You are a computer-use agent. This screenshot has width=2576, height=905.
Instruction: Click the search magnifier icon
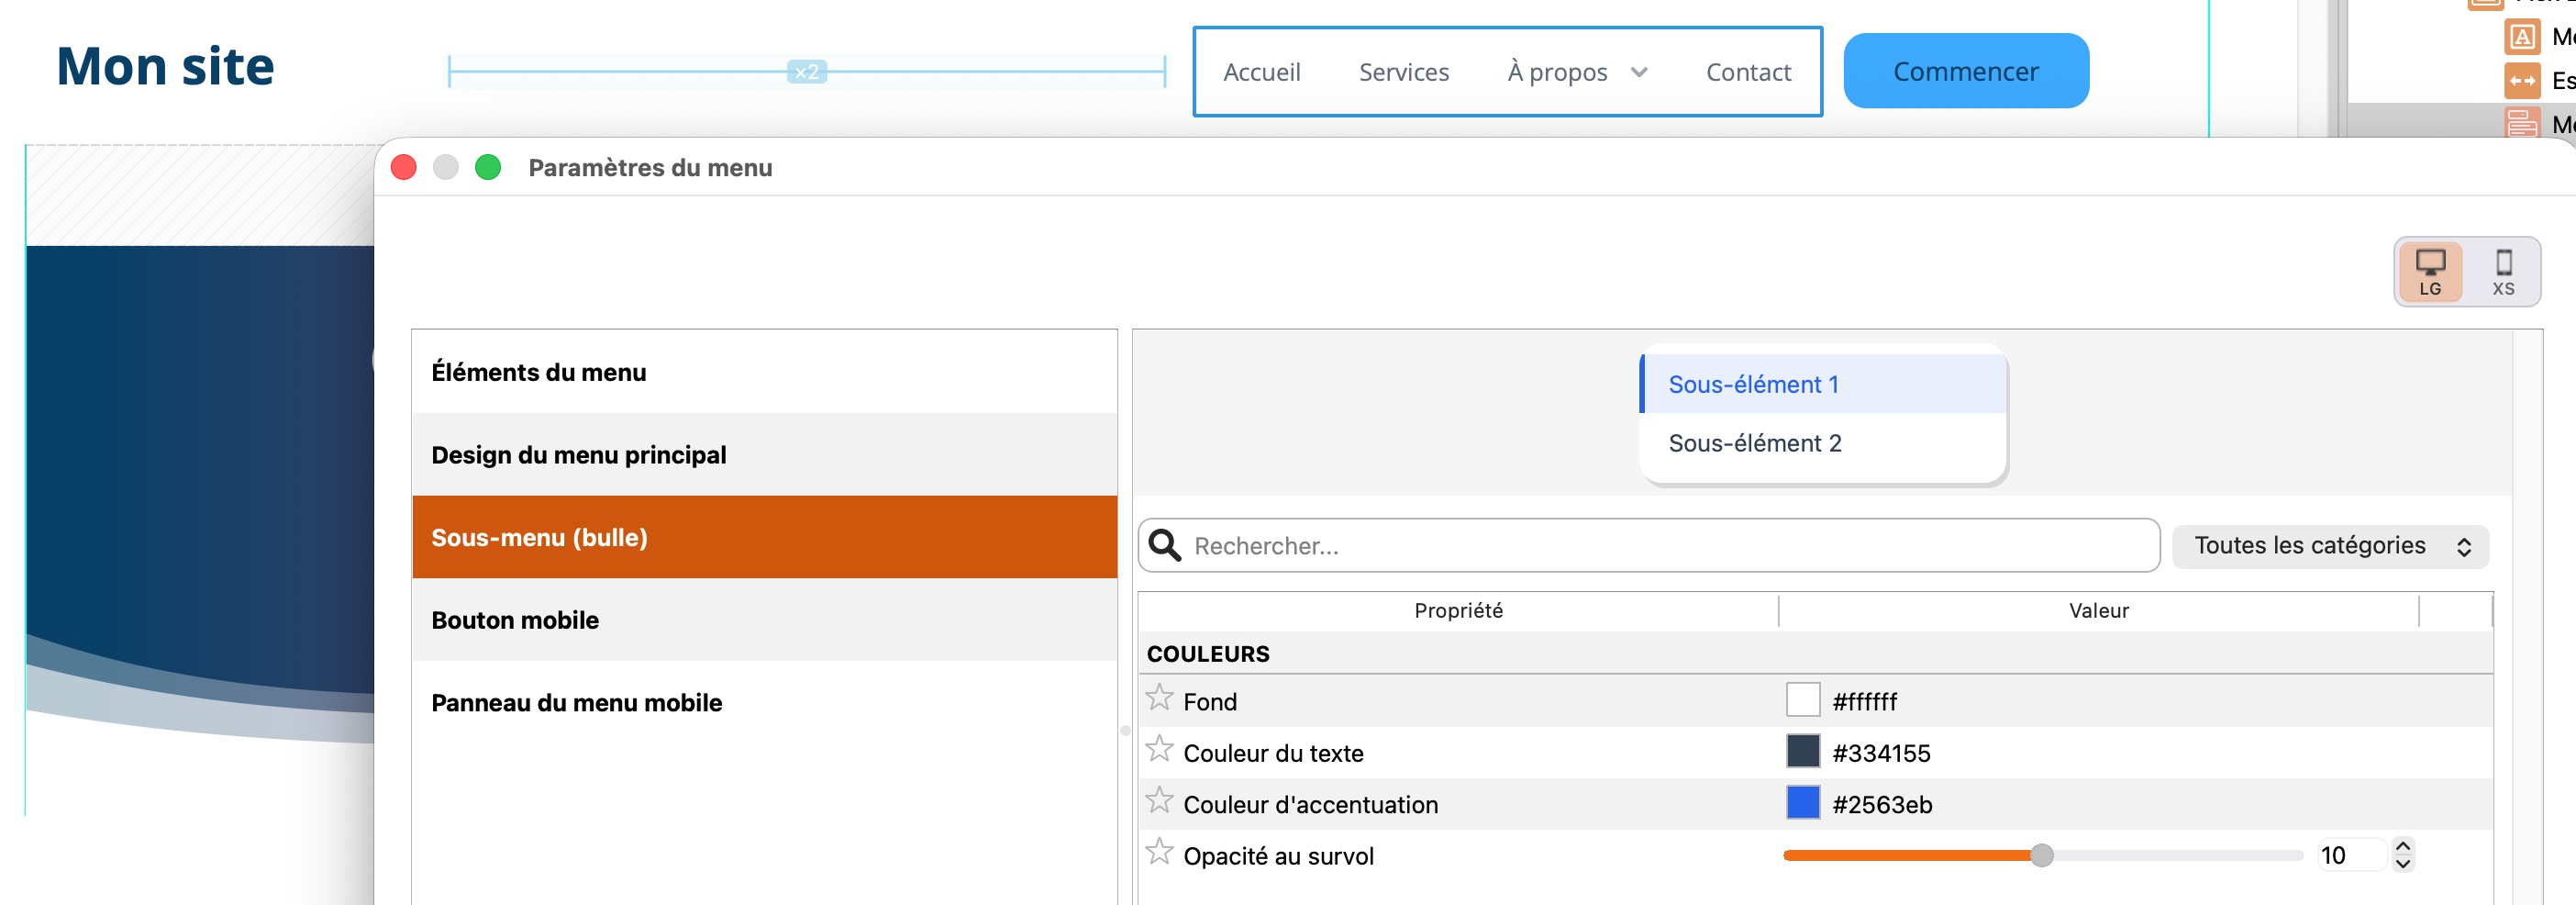point(1164,546)
